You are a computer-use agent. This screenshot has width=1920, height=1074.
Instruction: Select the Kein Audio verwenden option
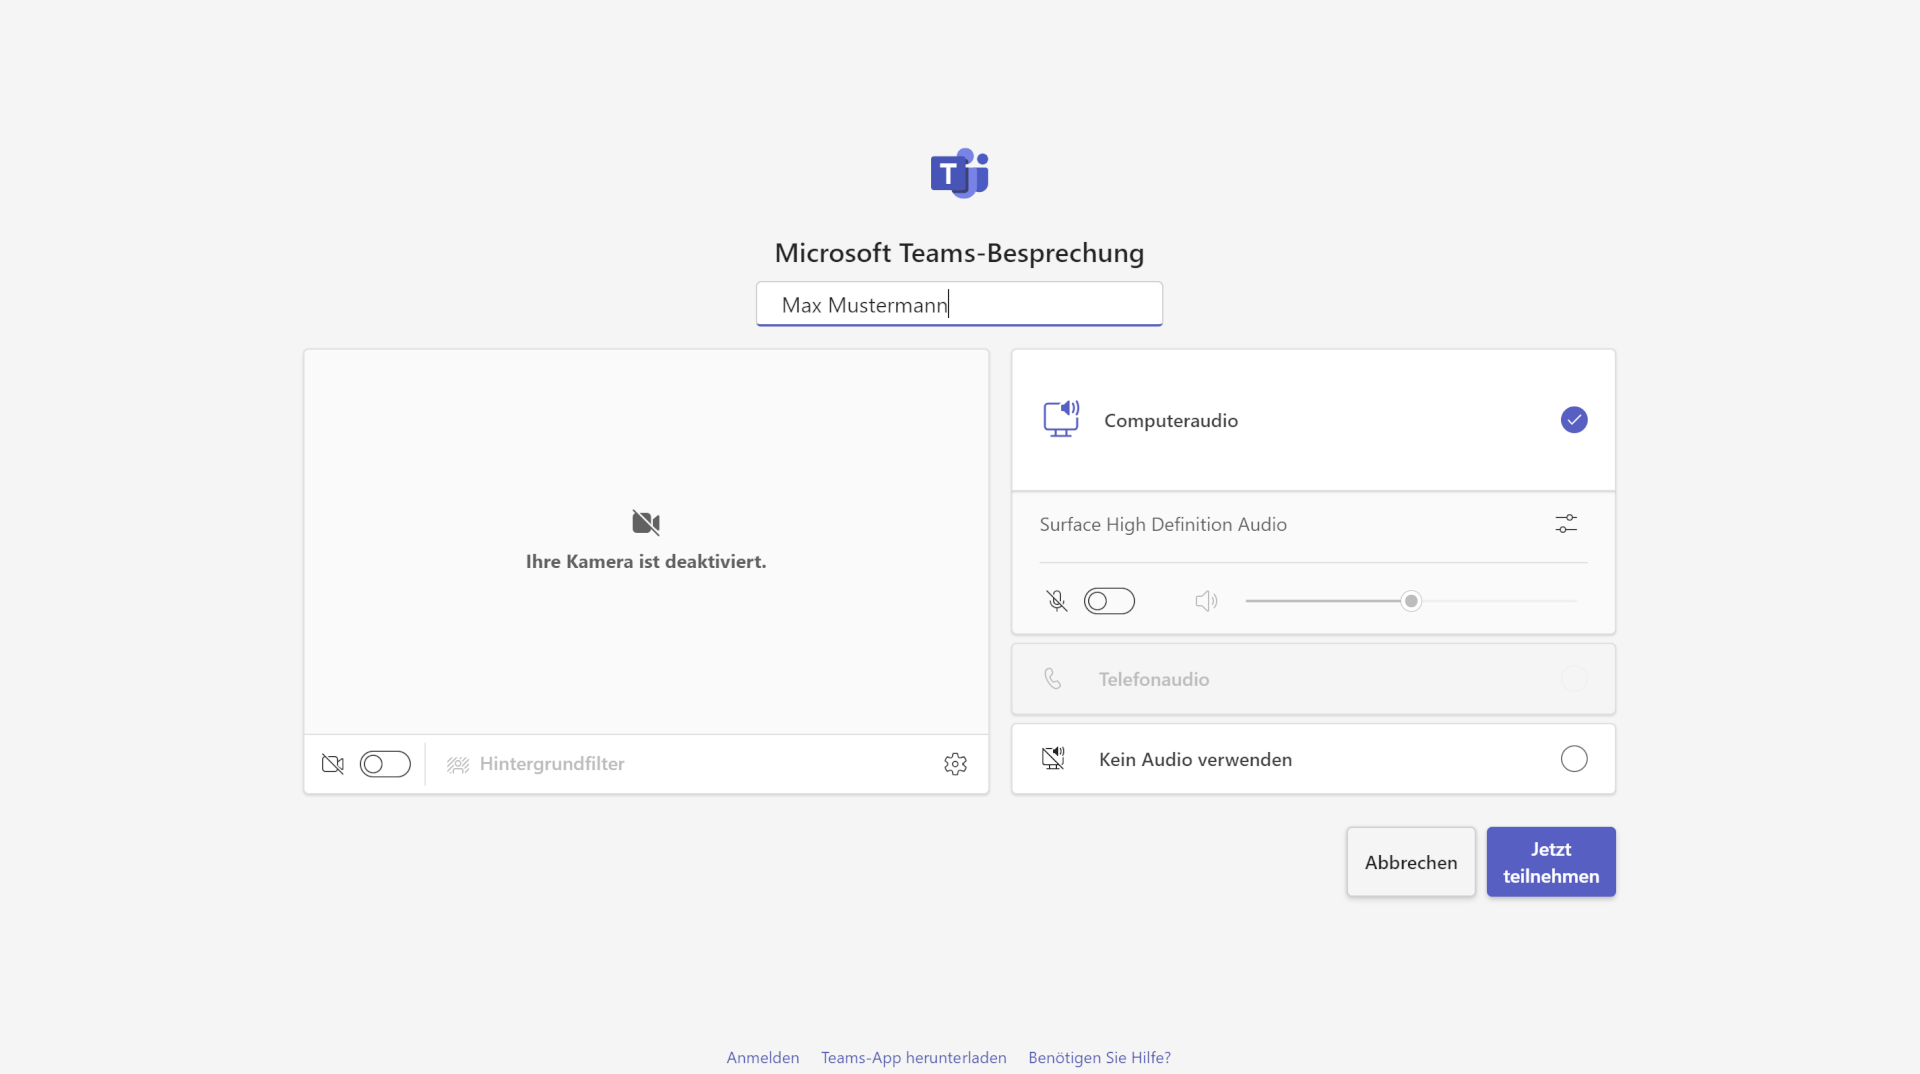[1573, 758]
